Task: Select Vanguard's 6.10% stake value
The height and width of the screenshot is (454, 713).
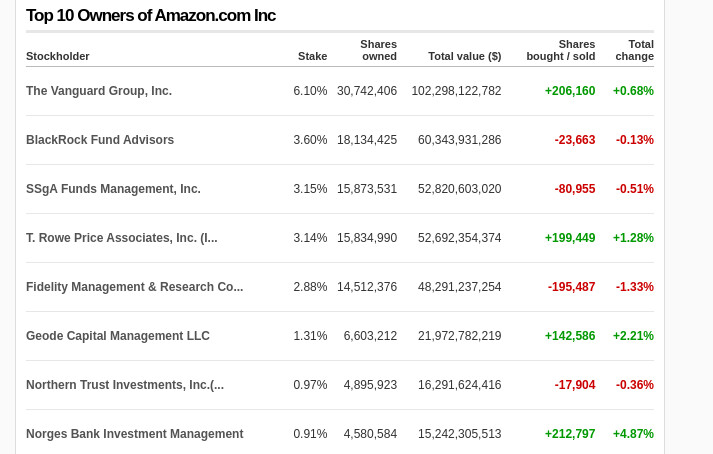Action: pos(310,91)
